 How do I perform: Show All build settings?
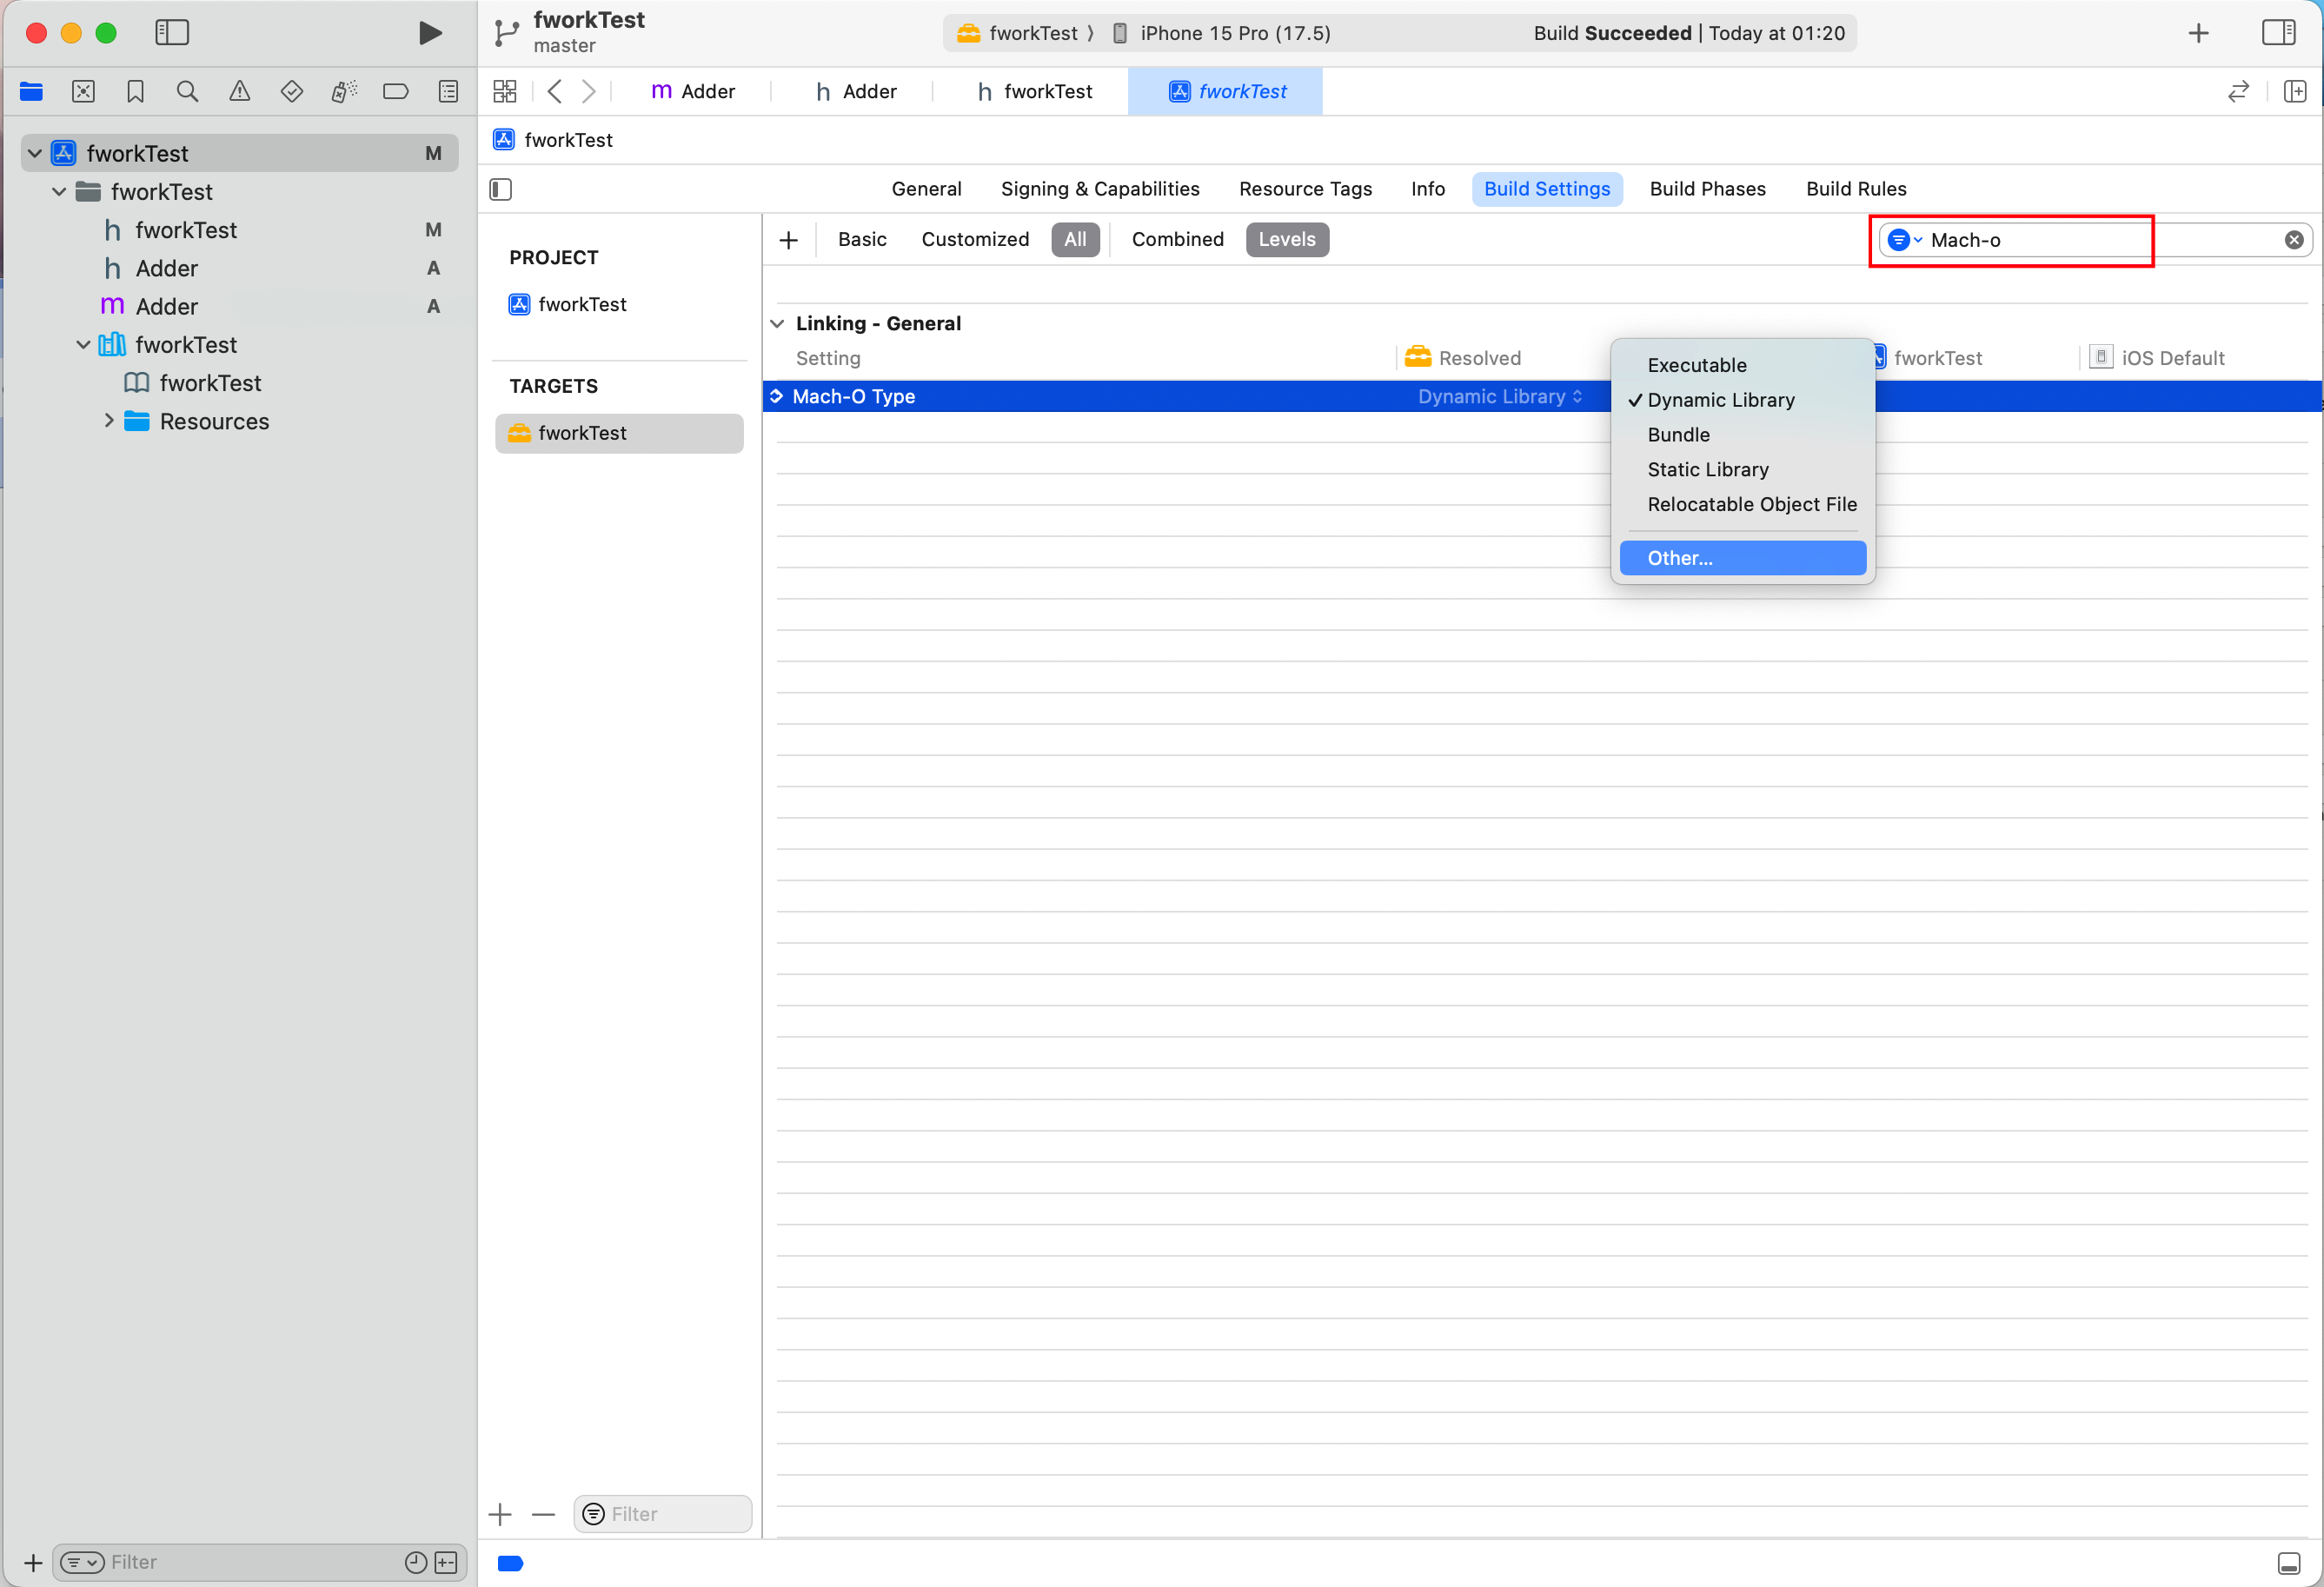tap(1075, 239)
